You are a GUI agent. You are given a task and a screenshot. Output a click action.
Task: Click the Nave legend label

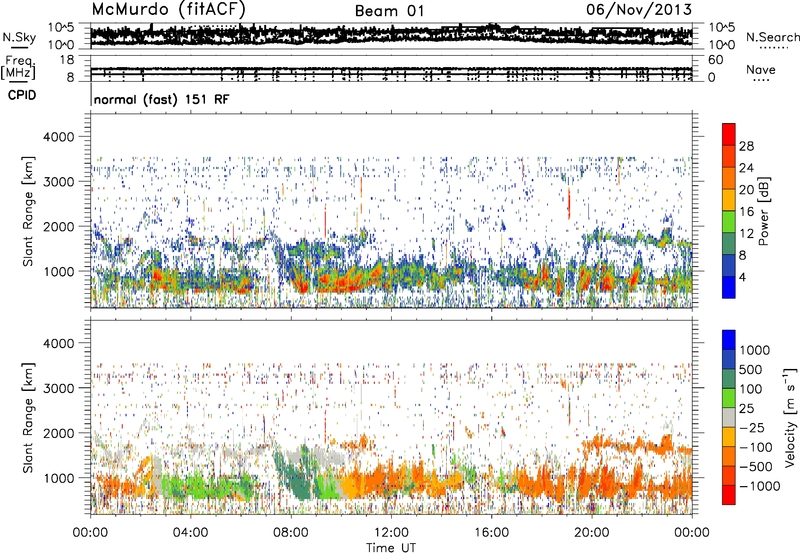coord(761,69)
